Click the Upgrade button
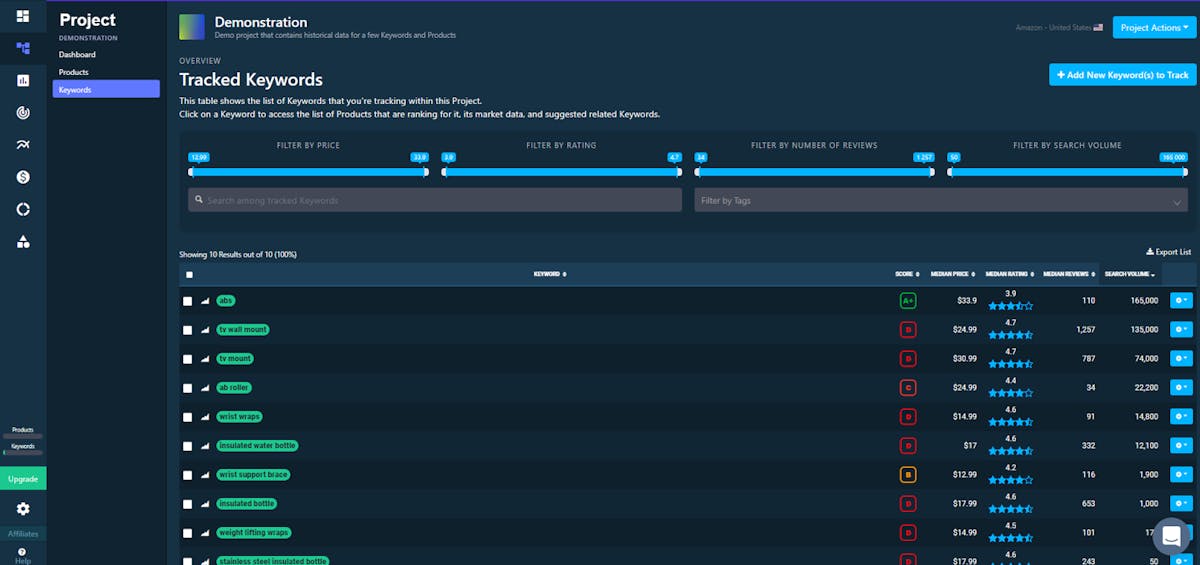1200x565 pixels. click(23, 479)
